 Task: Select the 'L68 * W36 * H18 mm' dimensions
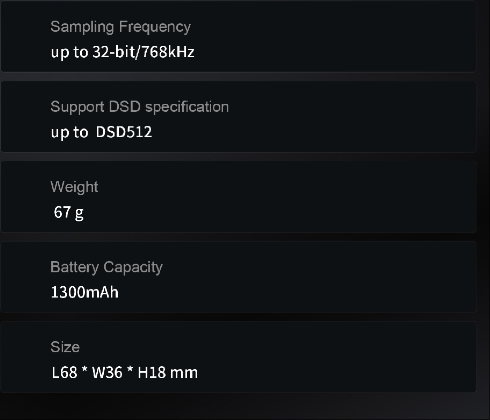click(x=125, y=372)
